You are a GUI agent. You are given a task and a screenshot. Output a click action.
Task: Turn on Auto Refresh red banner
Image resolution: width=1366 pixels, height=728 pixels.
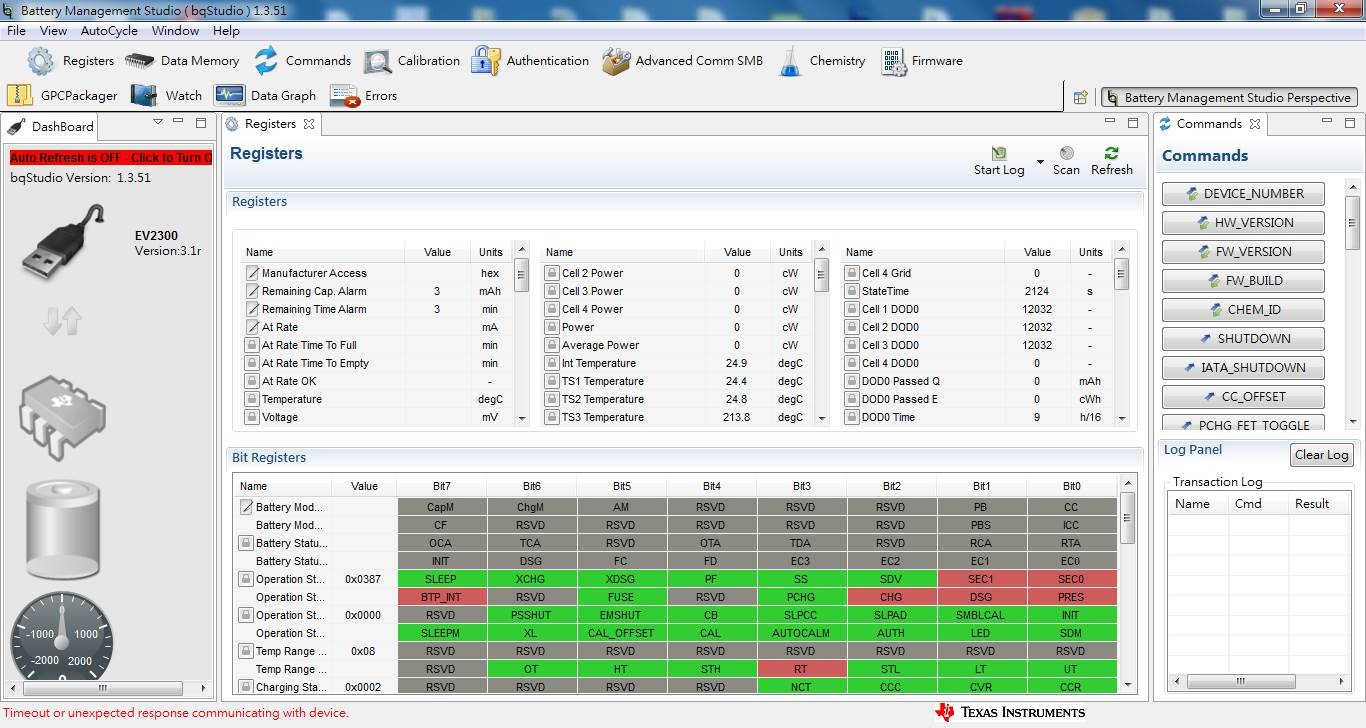[x=111, y=158]
